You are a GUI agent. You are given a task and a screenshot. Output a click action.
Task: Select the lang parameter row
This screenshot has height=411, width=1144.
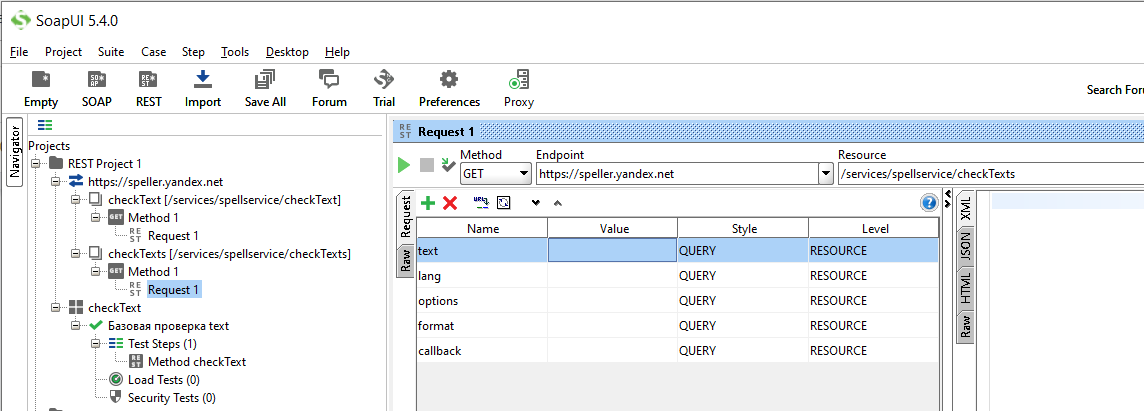[x=677, y=276]
